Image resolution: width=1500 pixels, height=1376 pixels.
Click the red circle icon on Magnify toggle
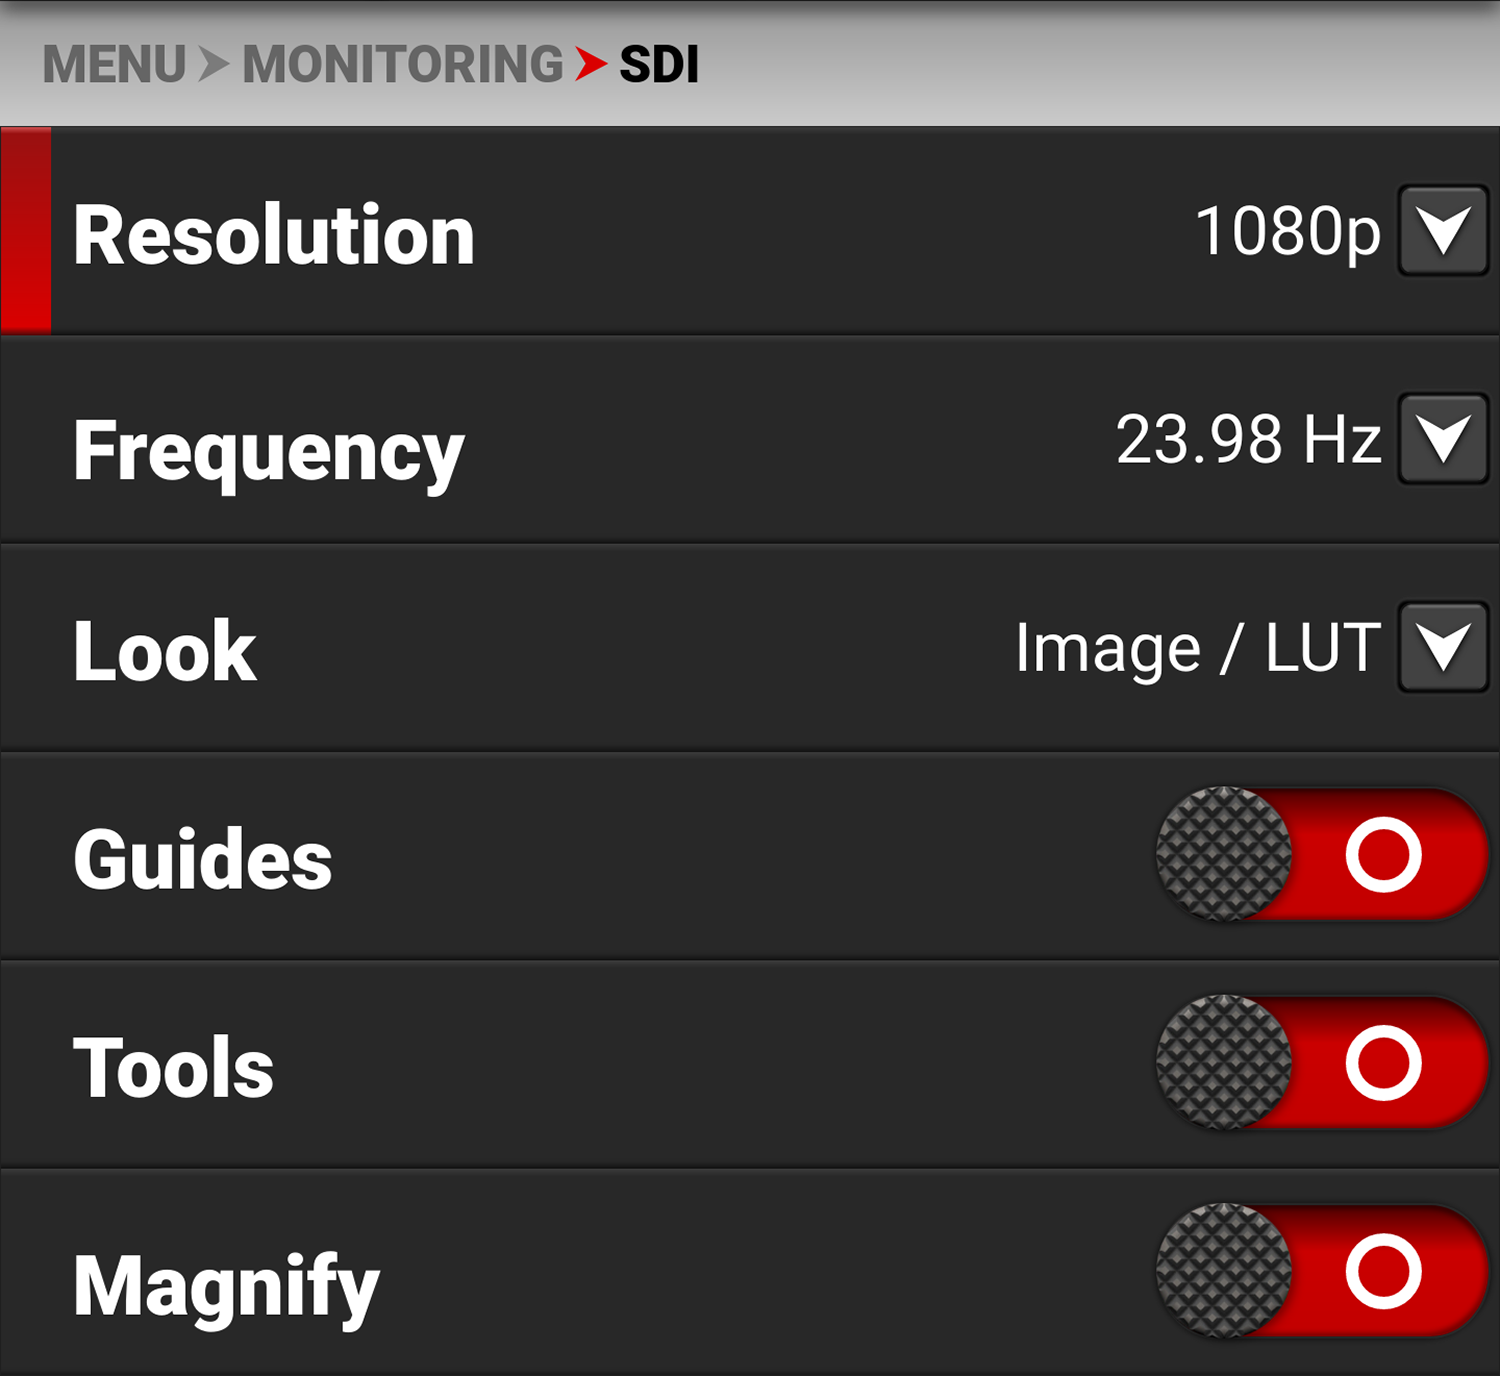click(1384, 1271)
